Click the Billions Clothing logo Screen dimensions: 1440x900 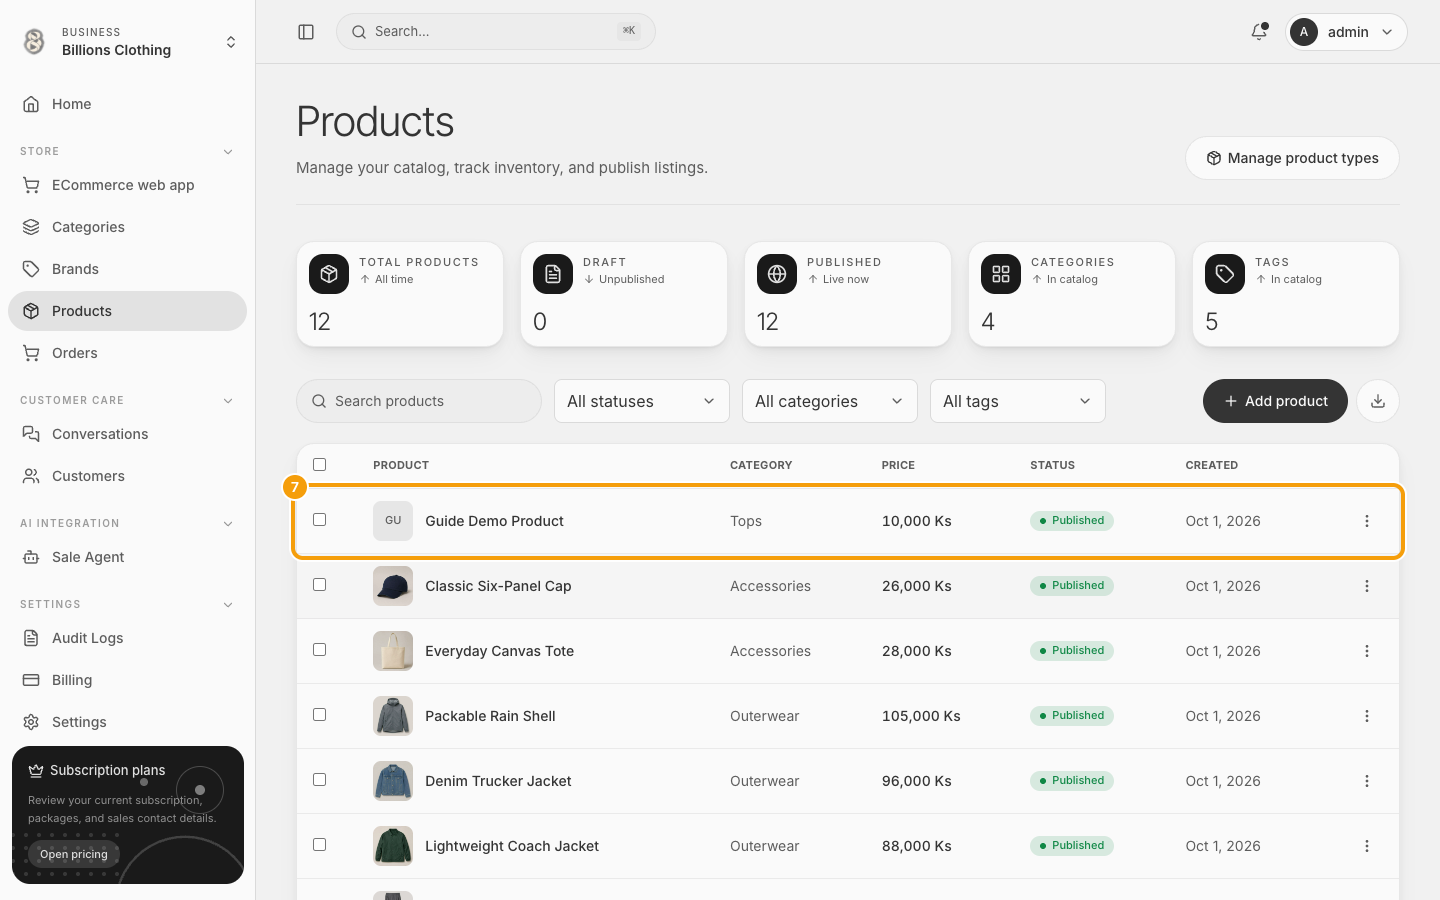tap(34, 41)
